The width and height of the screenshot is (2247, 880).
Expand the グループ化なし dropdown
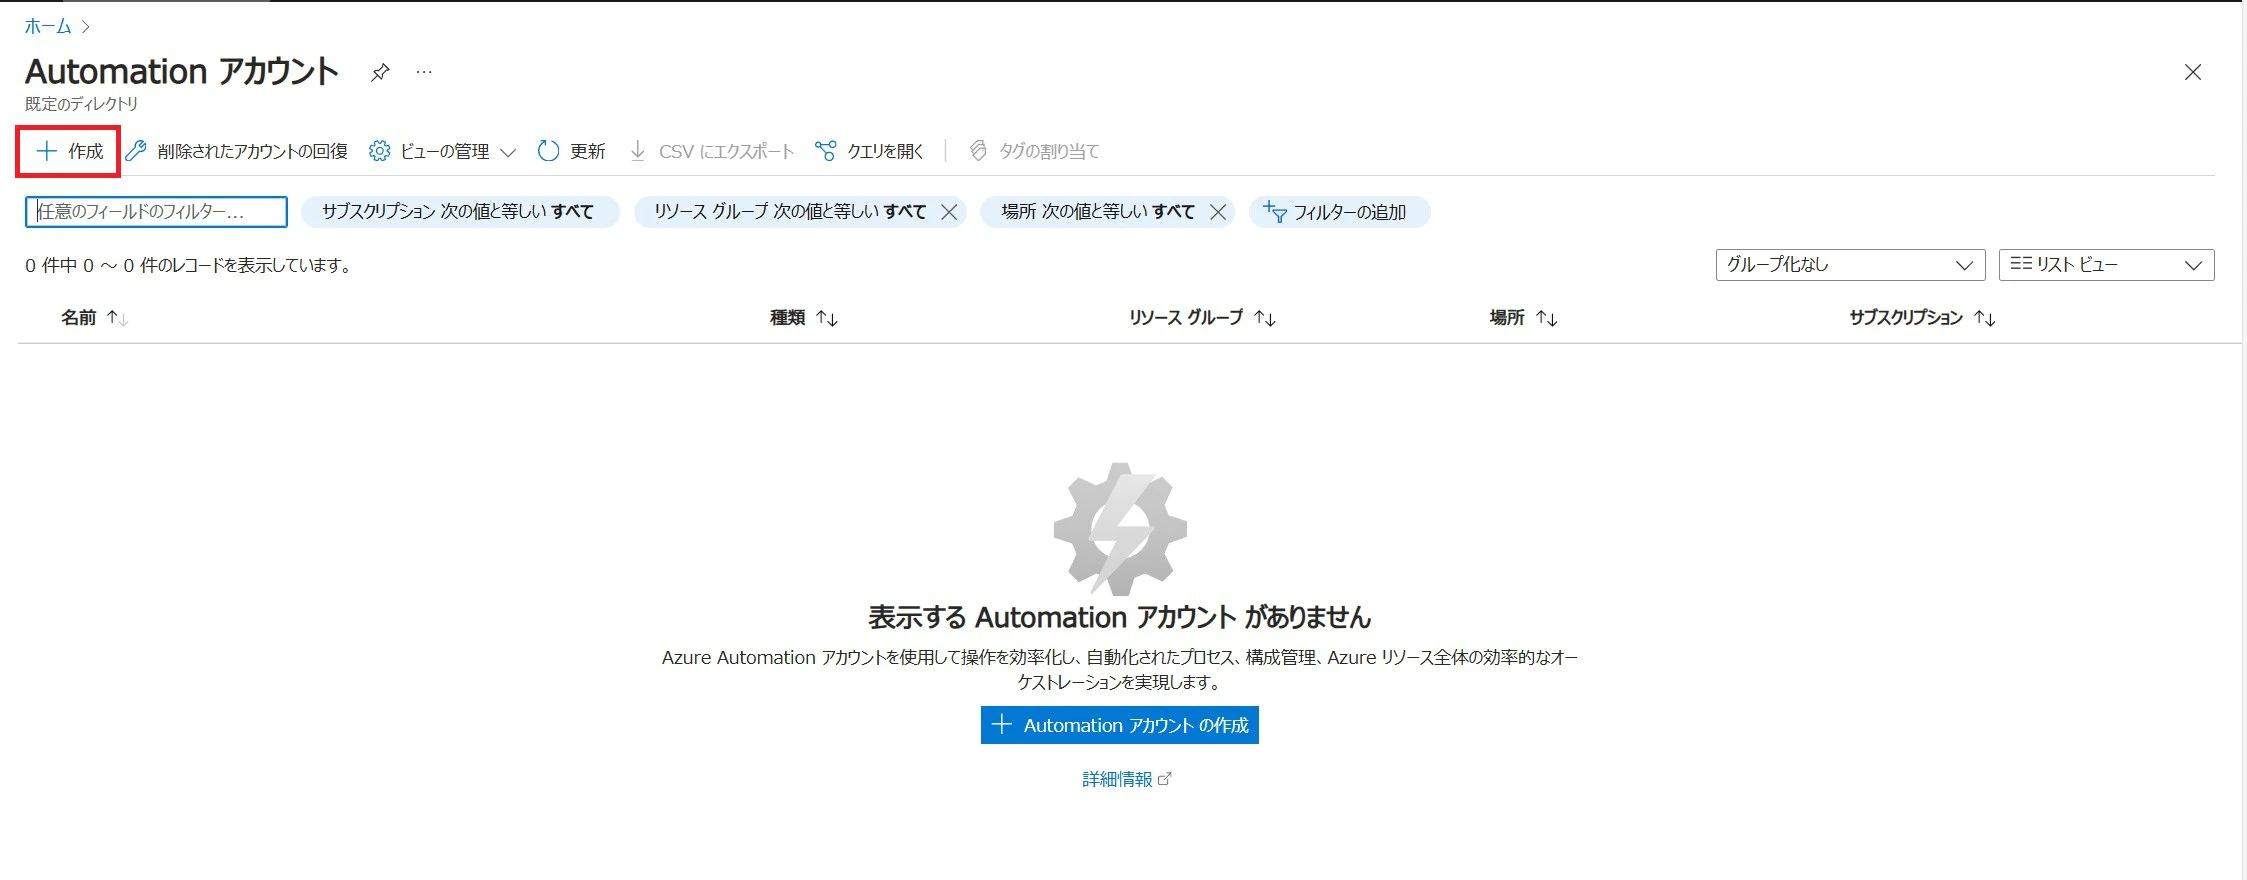point(1850,265)
